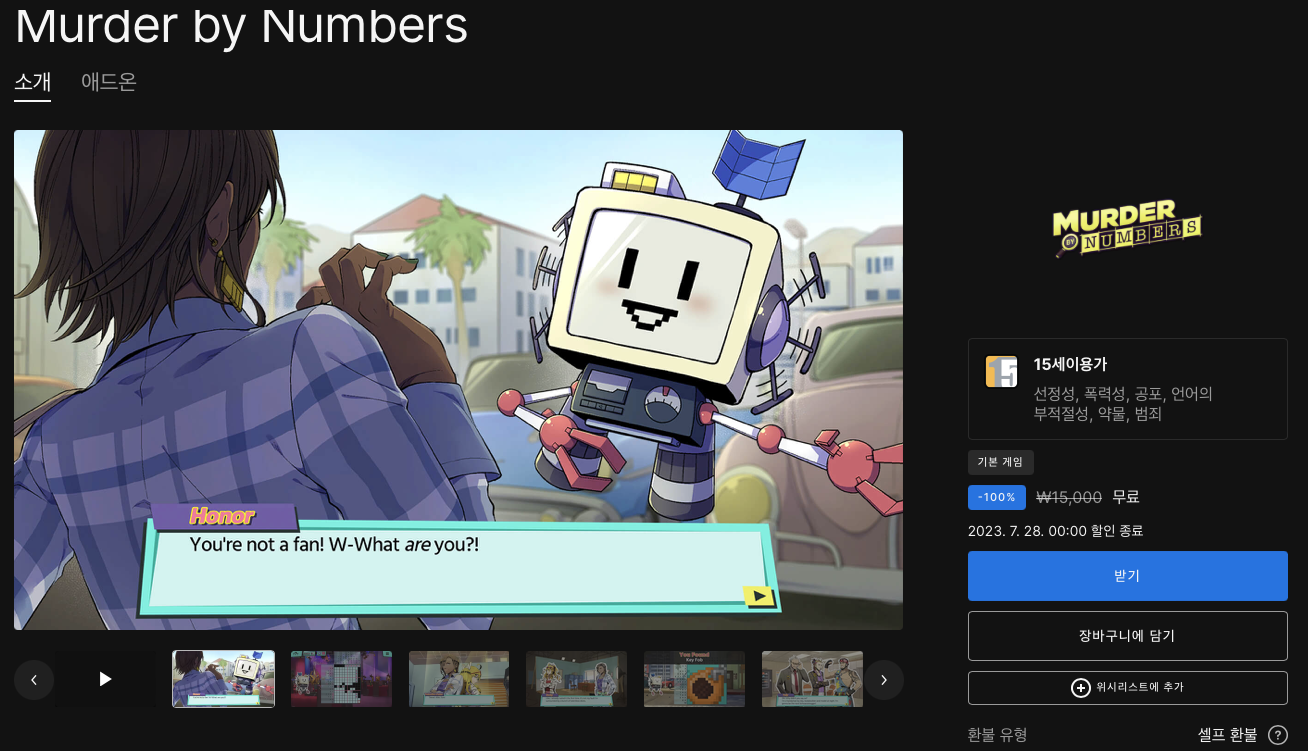Select the third screenshot thumbnail
The image size is (1308, 751).
[459, 679]
